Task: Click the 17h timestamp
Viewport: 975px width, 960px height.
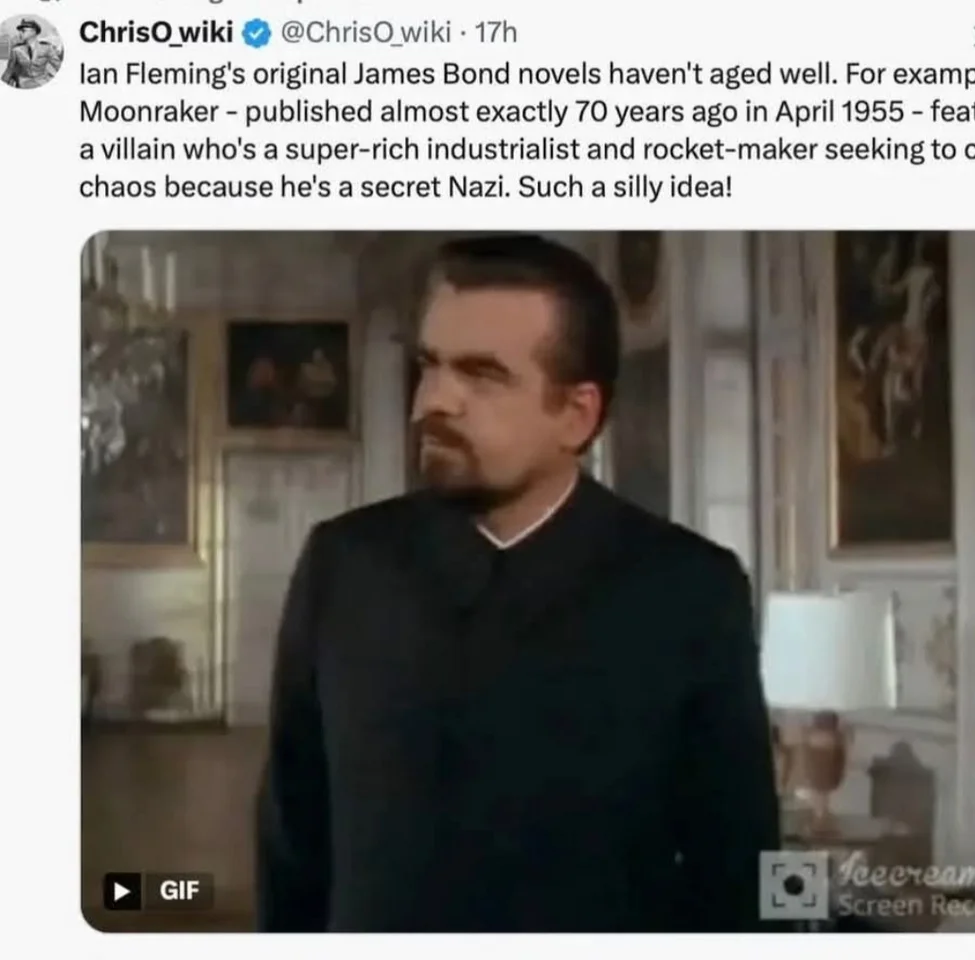Action: pos(496,33)
